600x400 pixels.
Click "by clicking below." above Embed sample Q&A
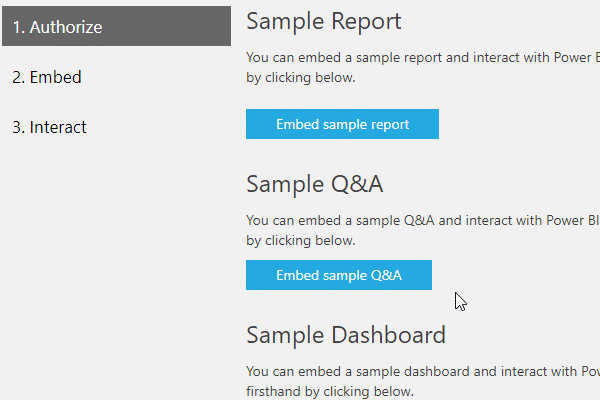[x=300, y=240]
